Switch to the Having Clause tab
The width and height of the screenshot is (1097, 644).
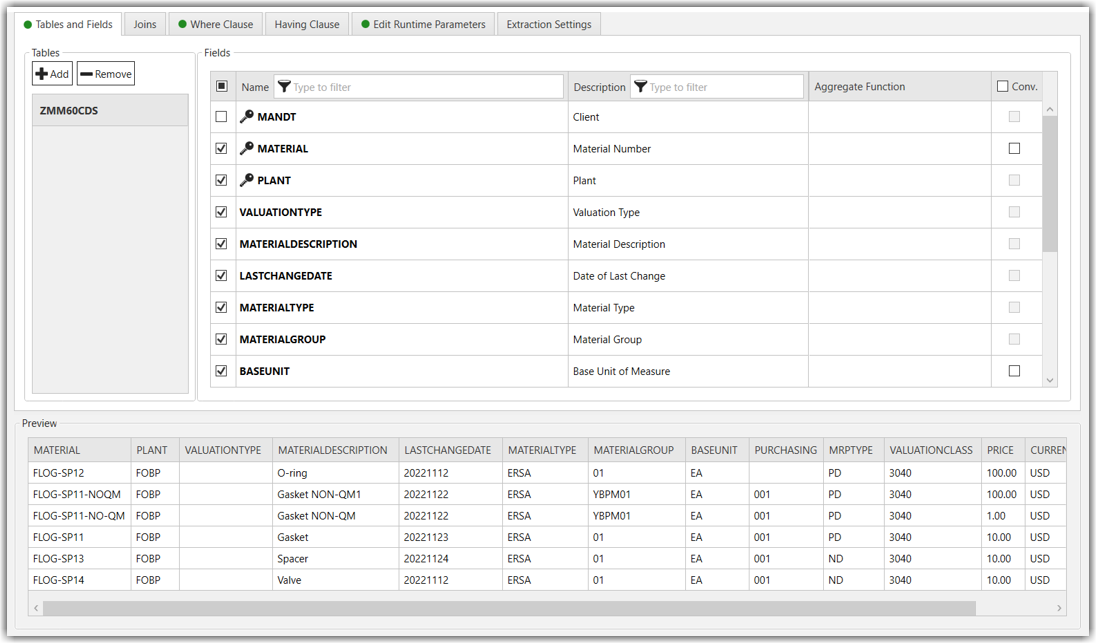(306, 23)
